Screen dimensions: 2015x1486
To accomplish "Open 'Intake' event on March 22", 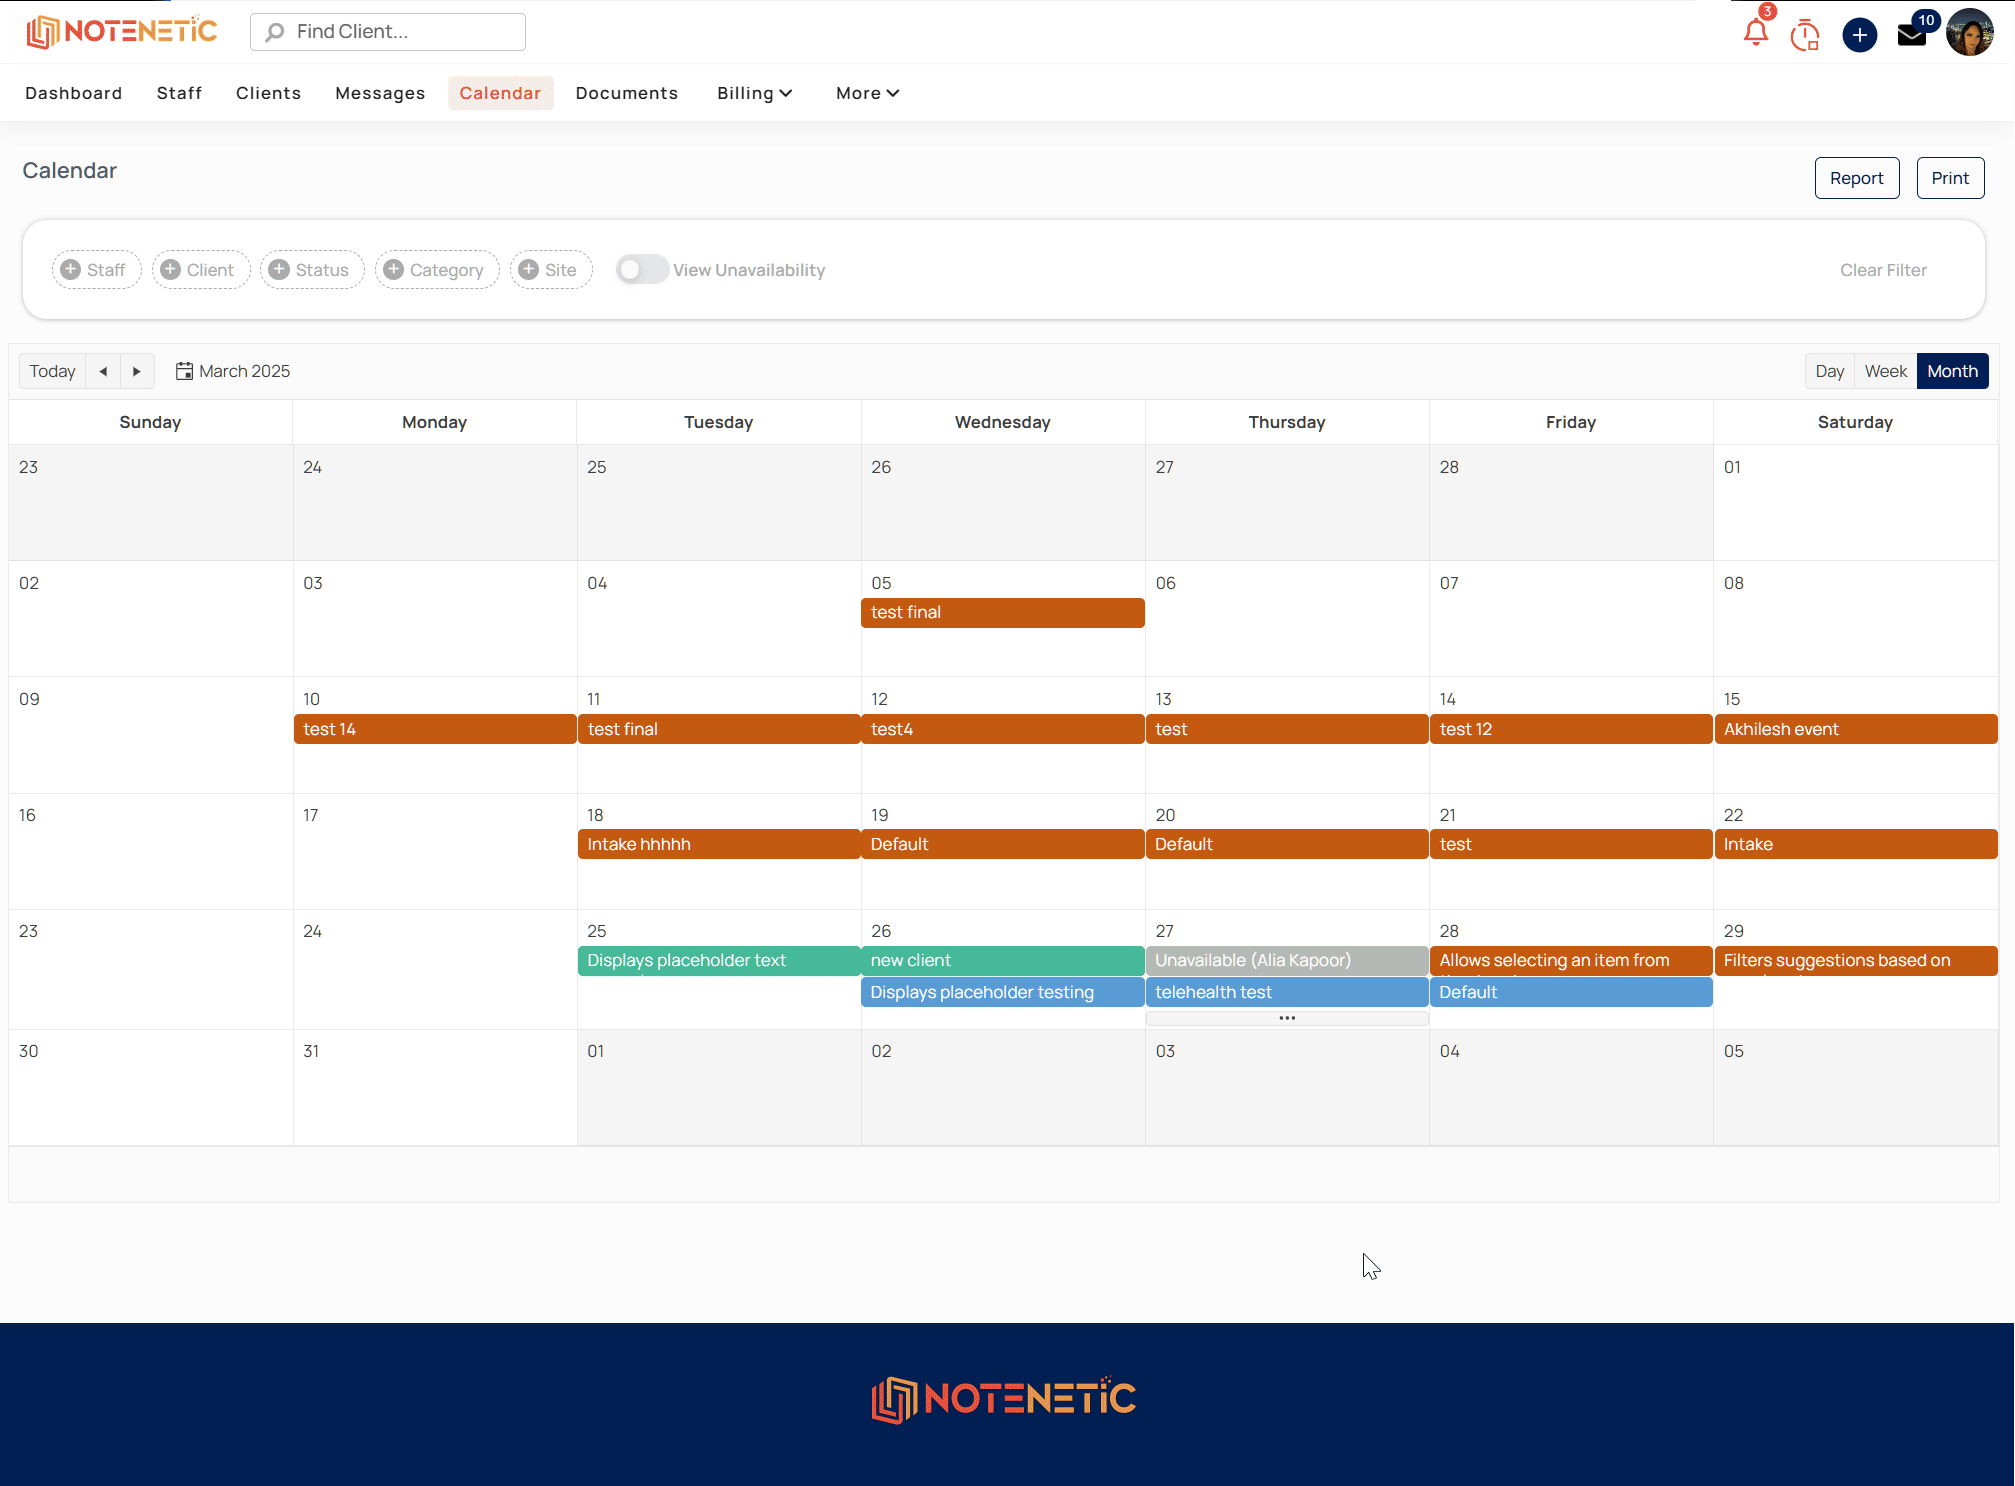I will pos(1855,844).
